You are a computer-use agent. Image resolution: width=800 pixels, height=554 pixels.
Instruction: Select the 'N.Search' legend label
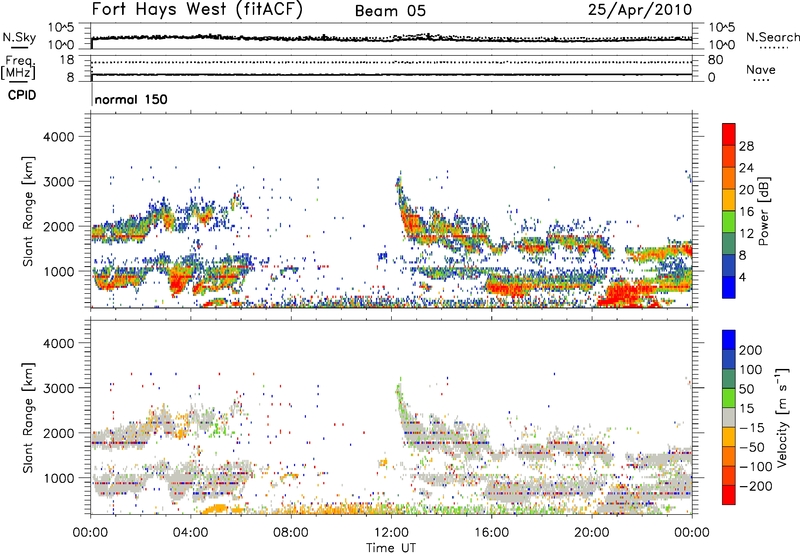pyautogui.click(x=772, y=37)
